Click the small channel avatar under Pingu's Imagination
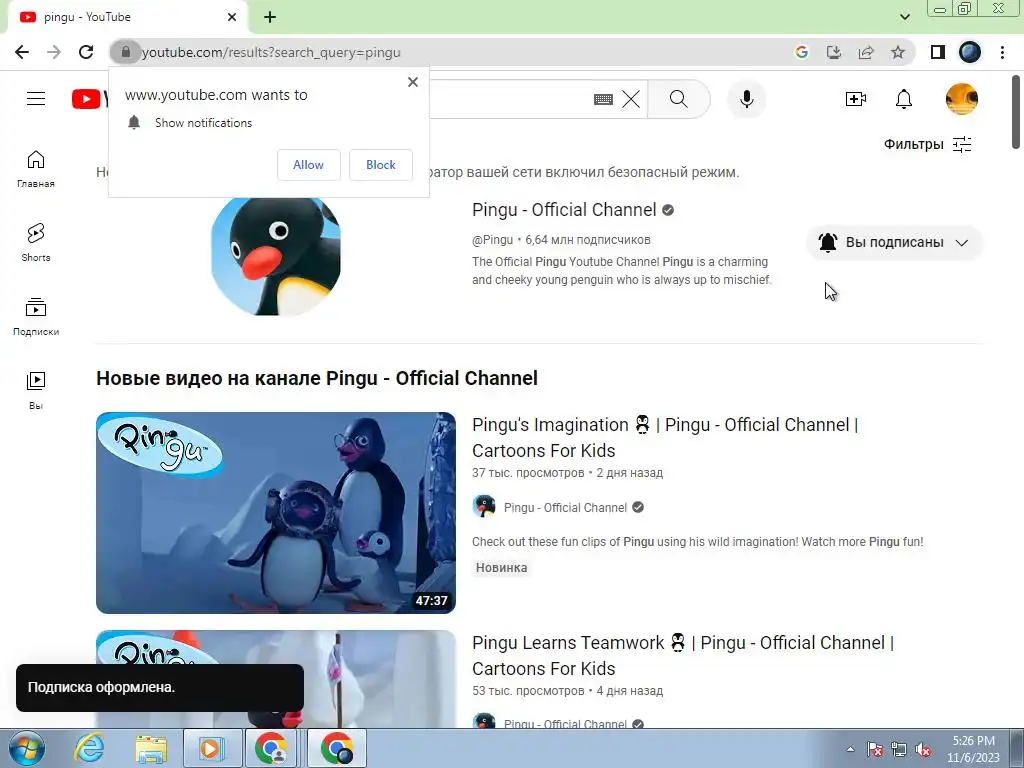The width and height of the screenshot is (1024, 768). 484,507
